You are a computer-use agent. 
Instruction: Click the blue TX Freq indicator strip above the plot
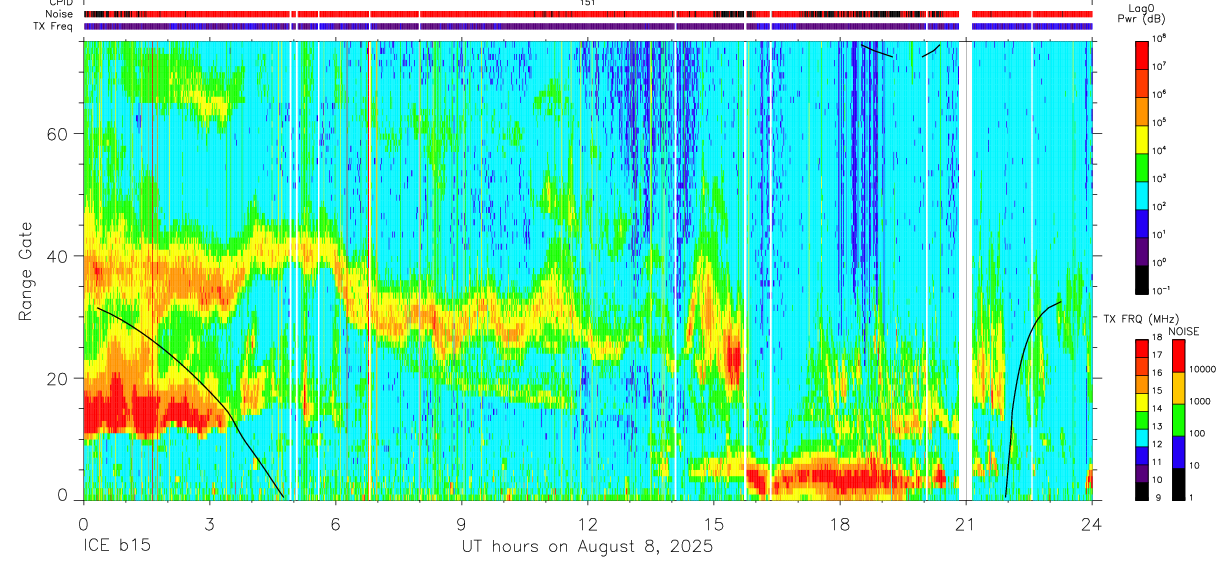pos(588,26)
